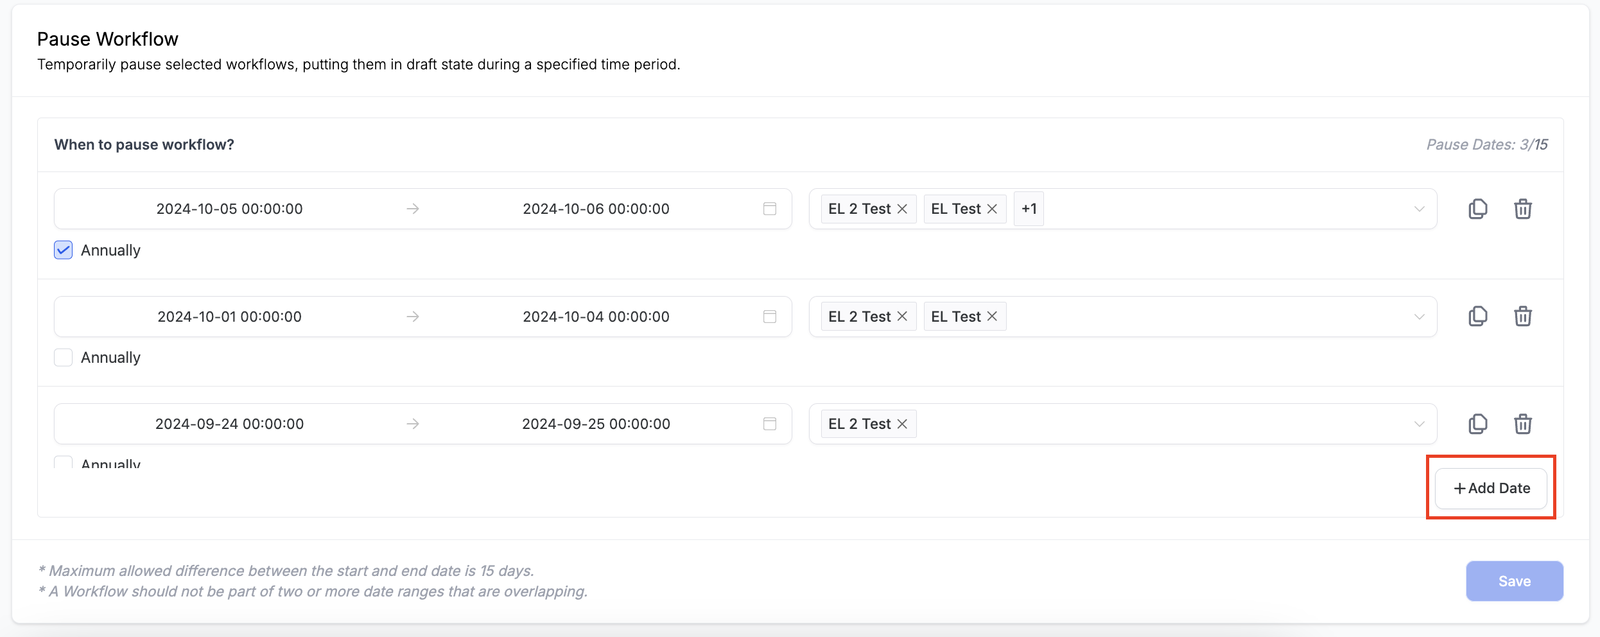The height and width of the screenshot is (637, 1600).
Task: Expand workflow dropdown in the second row
Action: 1419,317
